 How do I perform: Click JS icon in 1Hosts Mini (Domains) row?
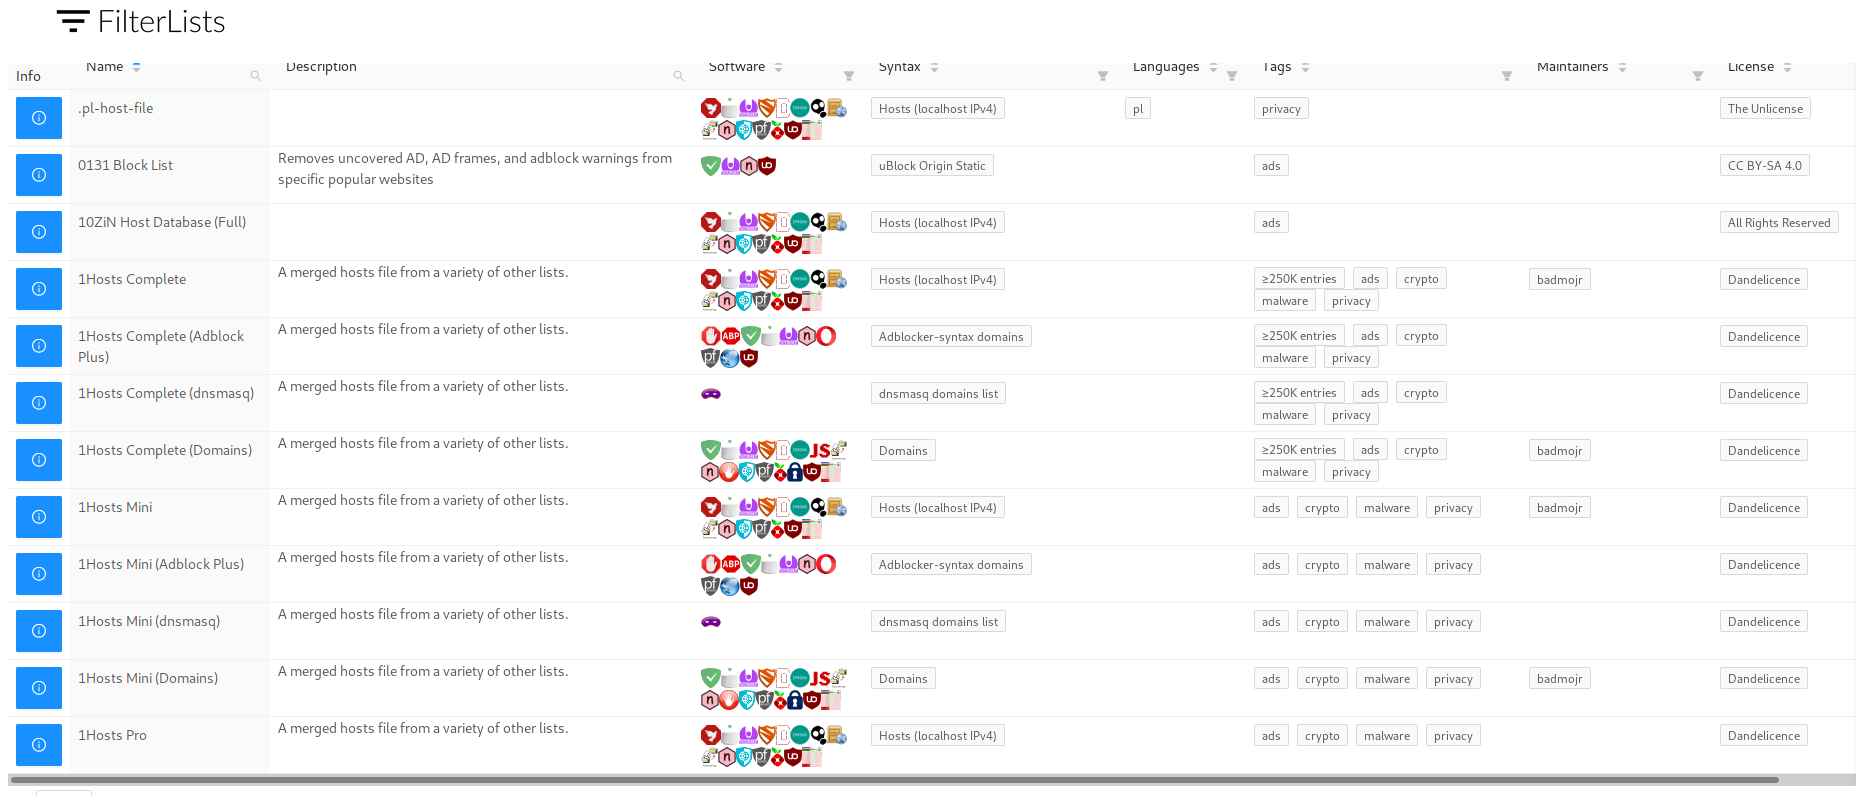coord(820,679)
